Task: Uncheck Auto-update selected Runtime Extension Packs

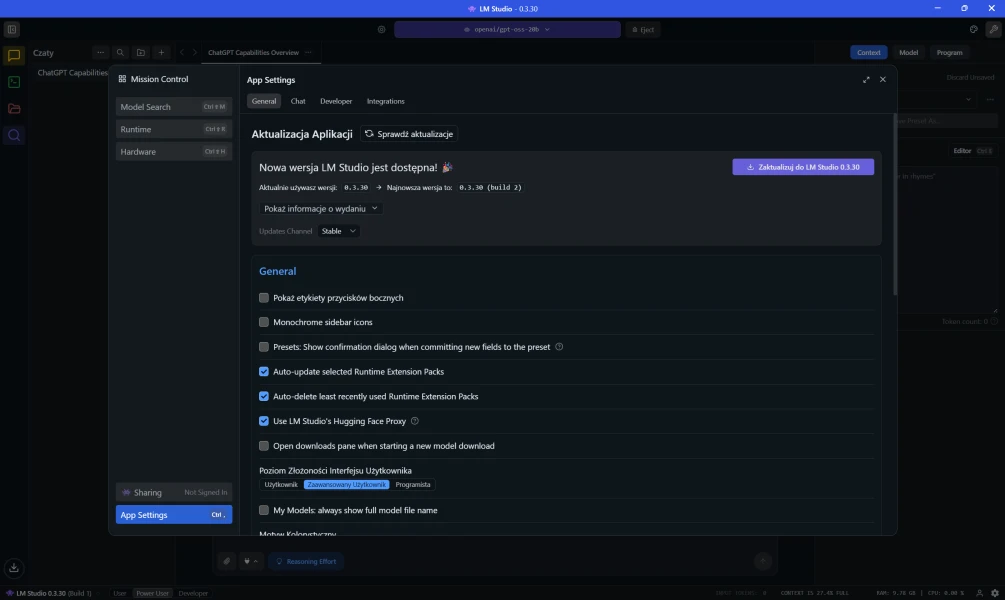Action: pos(264,372)
